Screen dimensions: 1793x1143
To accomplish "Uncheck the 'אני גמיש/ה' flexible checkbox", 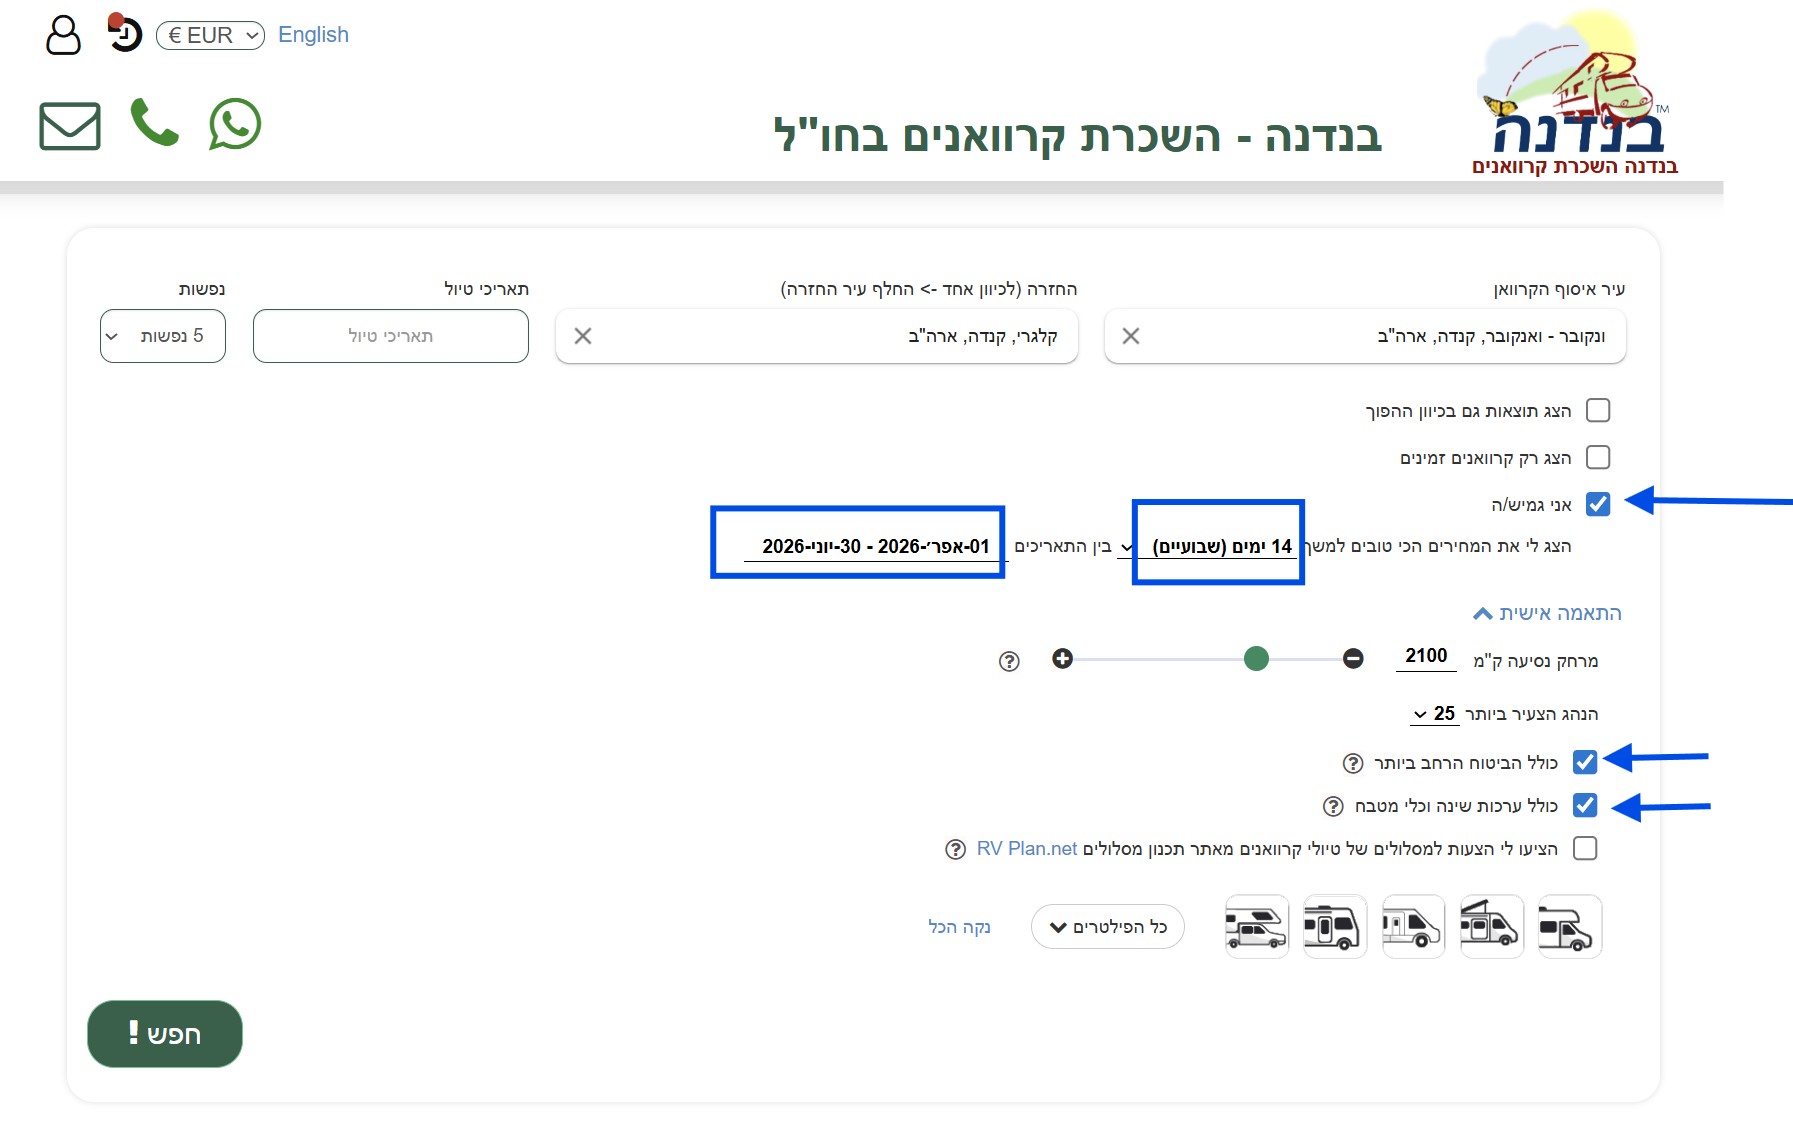I will point(1598,504).
